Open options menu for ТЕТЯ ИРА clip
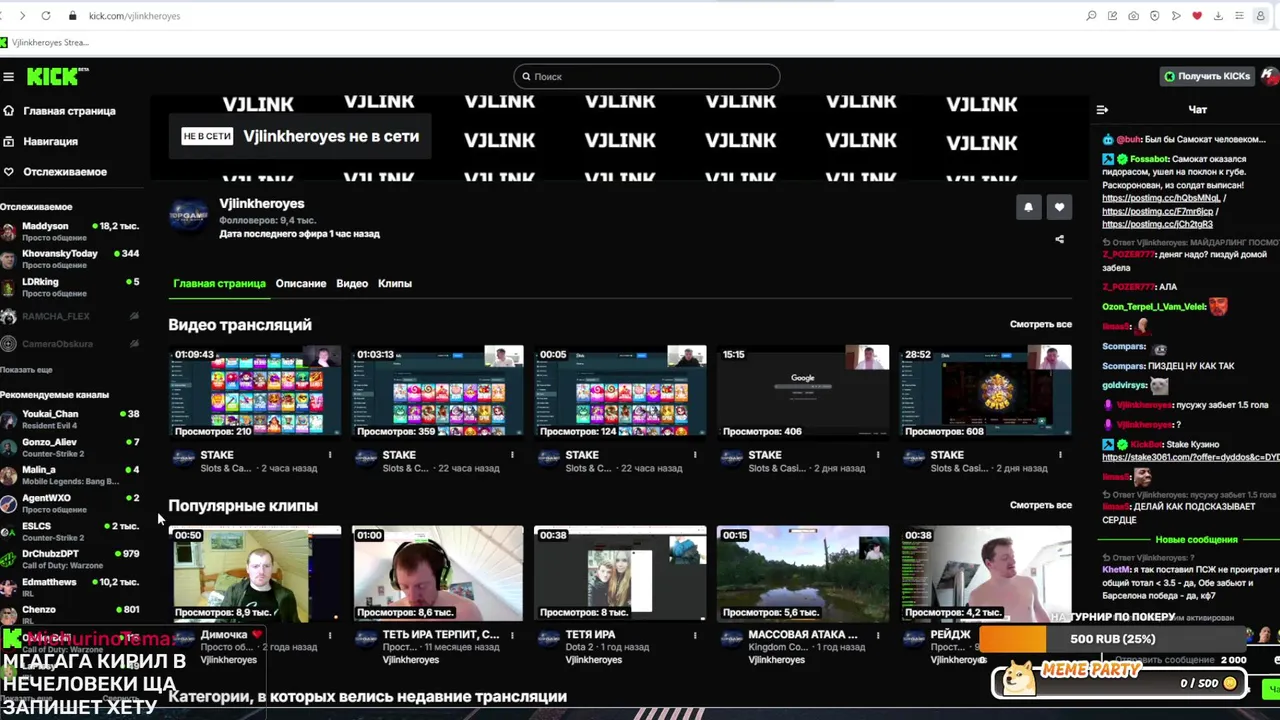Screen dimensions: 1280x720 [x=695, y=635]
